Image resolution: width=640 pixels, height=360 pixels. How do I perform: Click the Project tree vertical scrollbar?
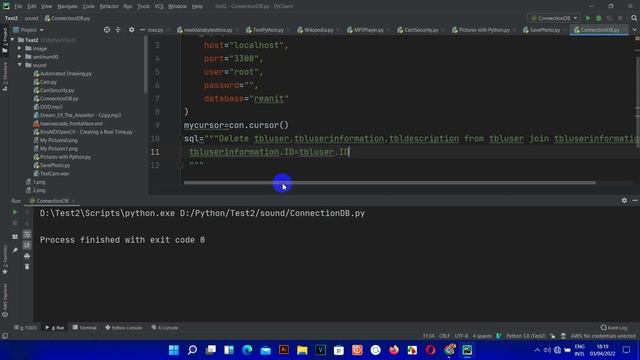(146, 64)
